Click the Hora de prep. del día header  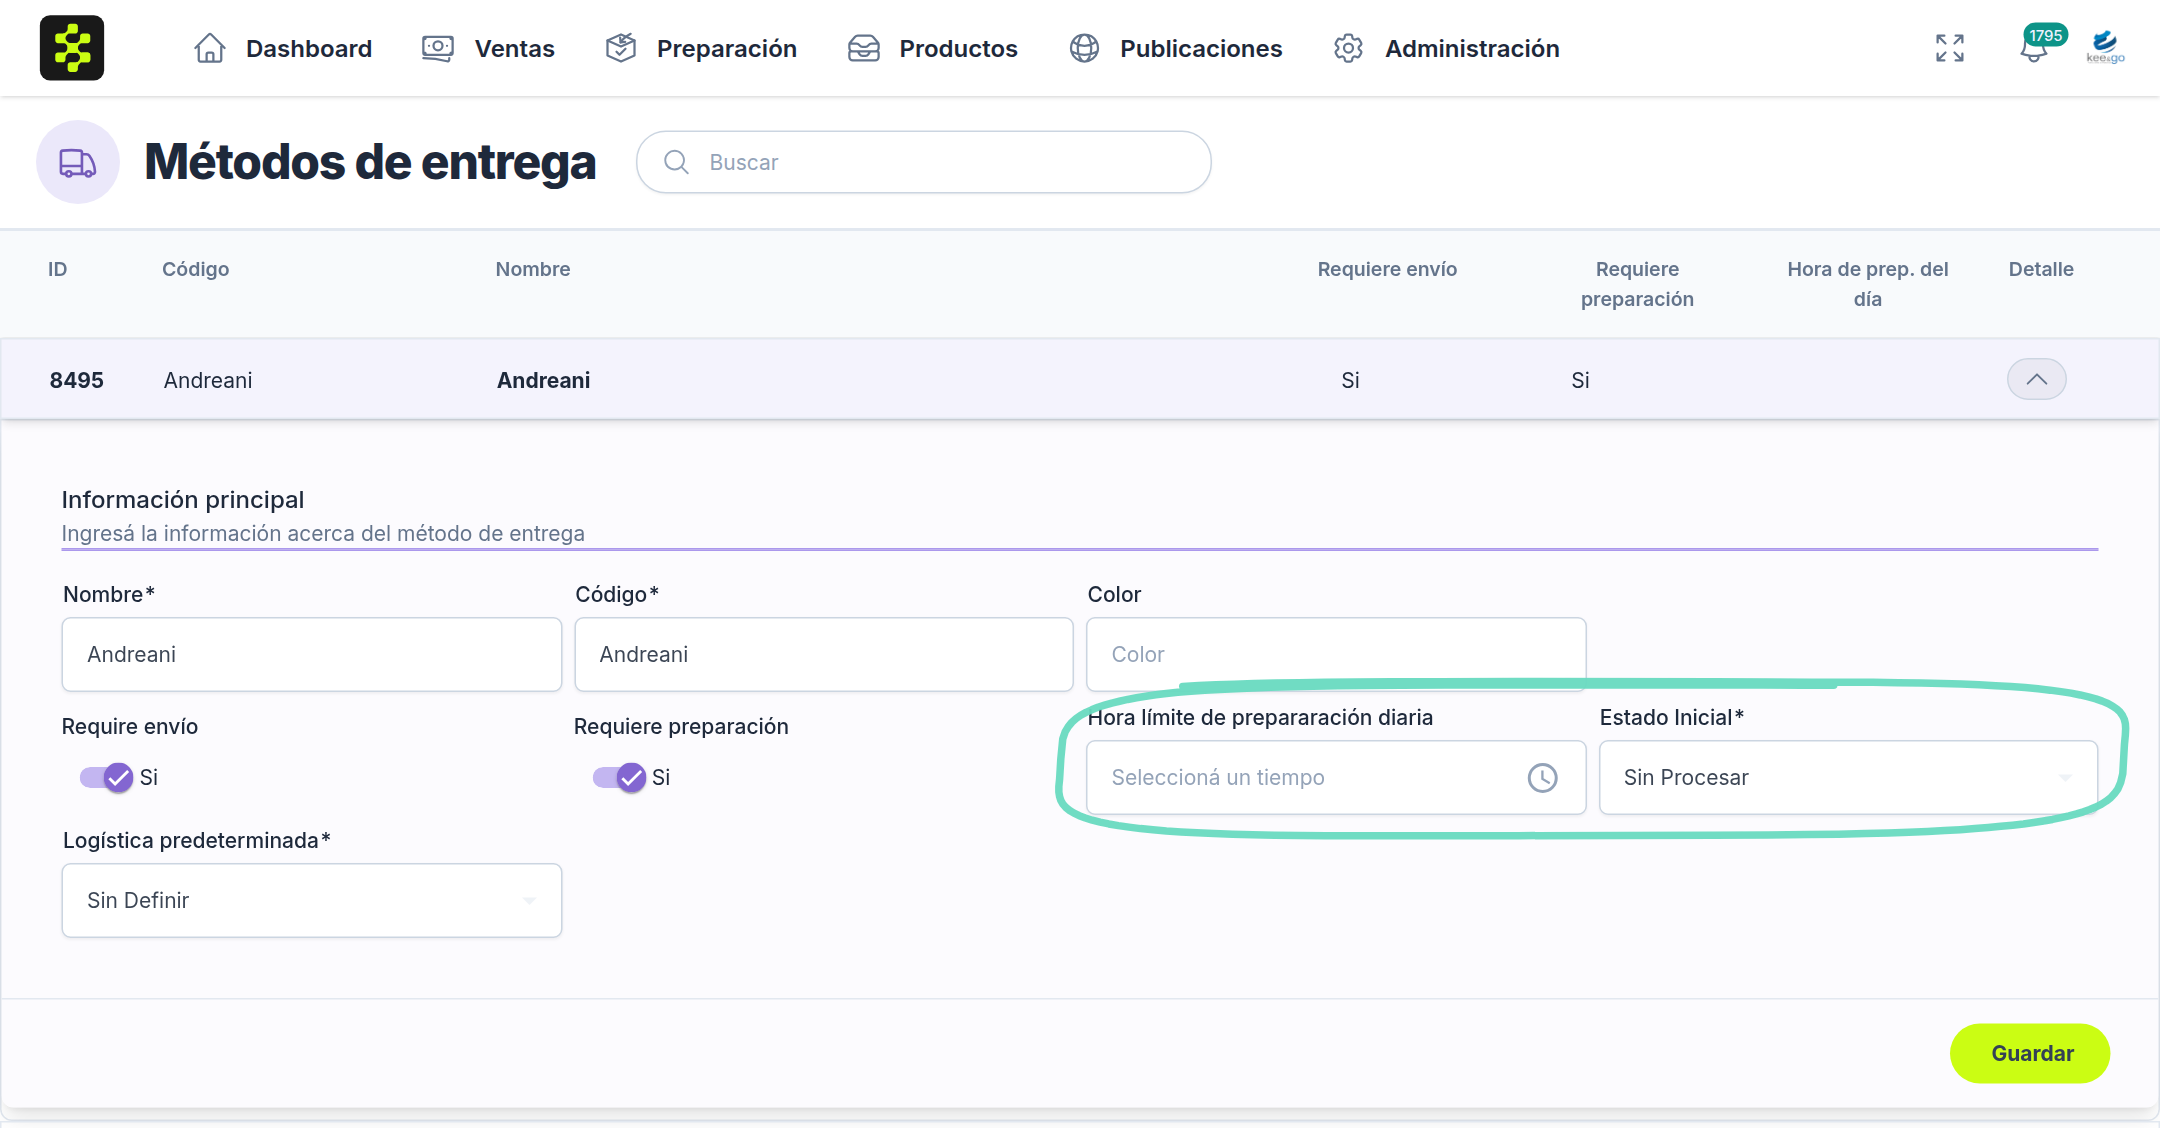tap(1868, 284)
